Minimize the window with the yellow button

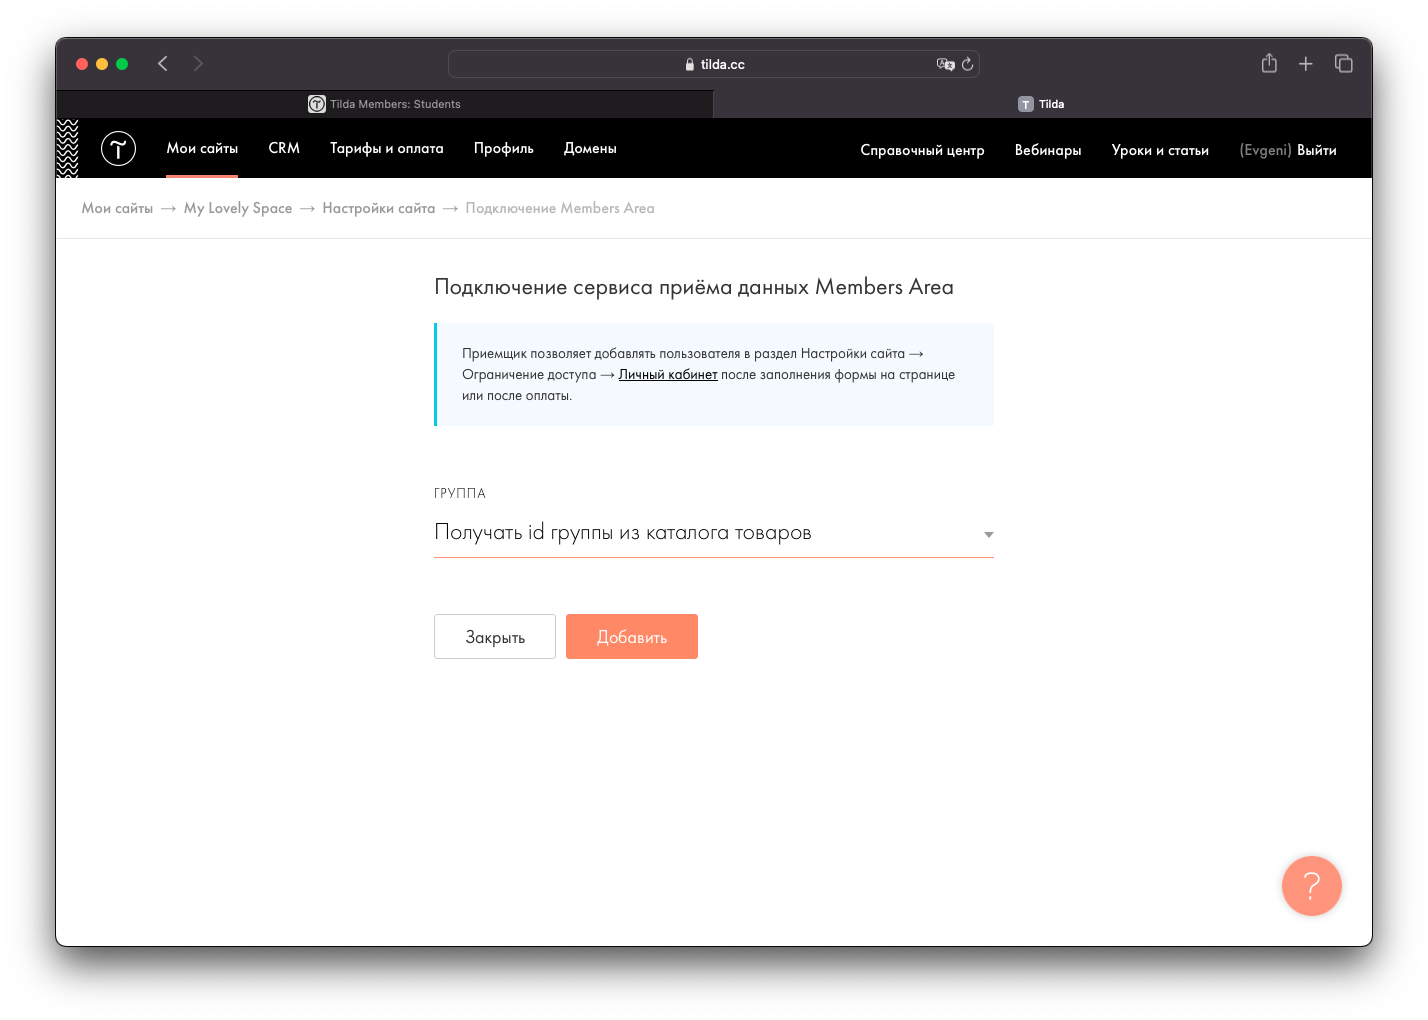point(102,64)
